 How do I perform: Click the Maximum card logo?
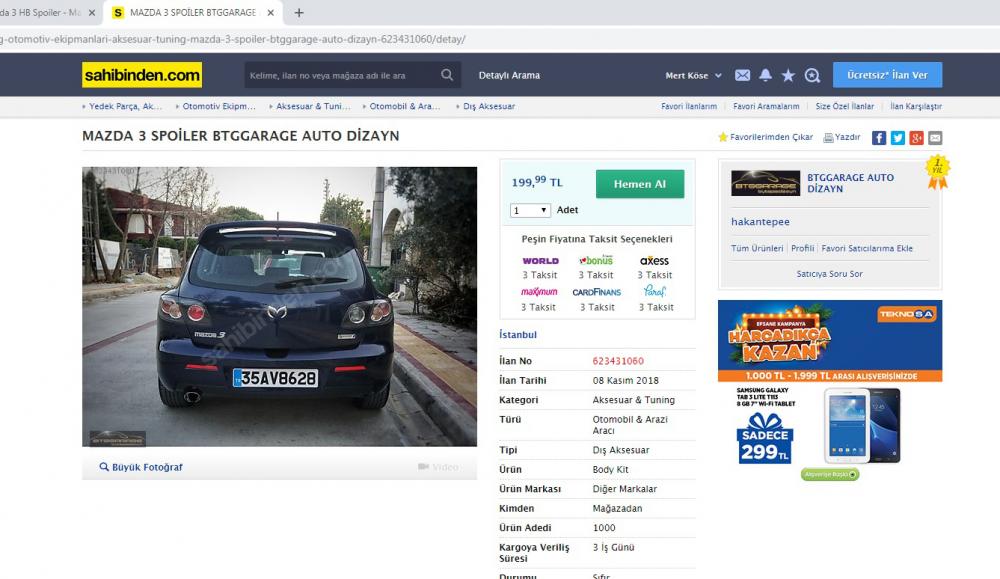tap(539, 291)
